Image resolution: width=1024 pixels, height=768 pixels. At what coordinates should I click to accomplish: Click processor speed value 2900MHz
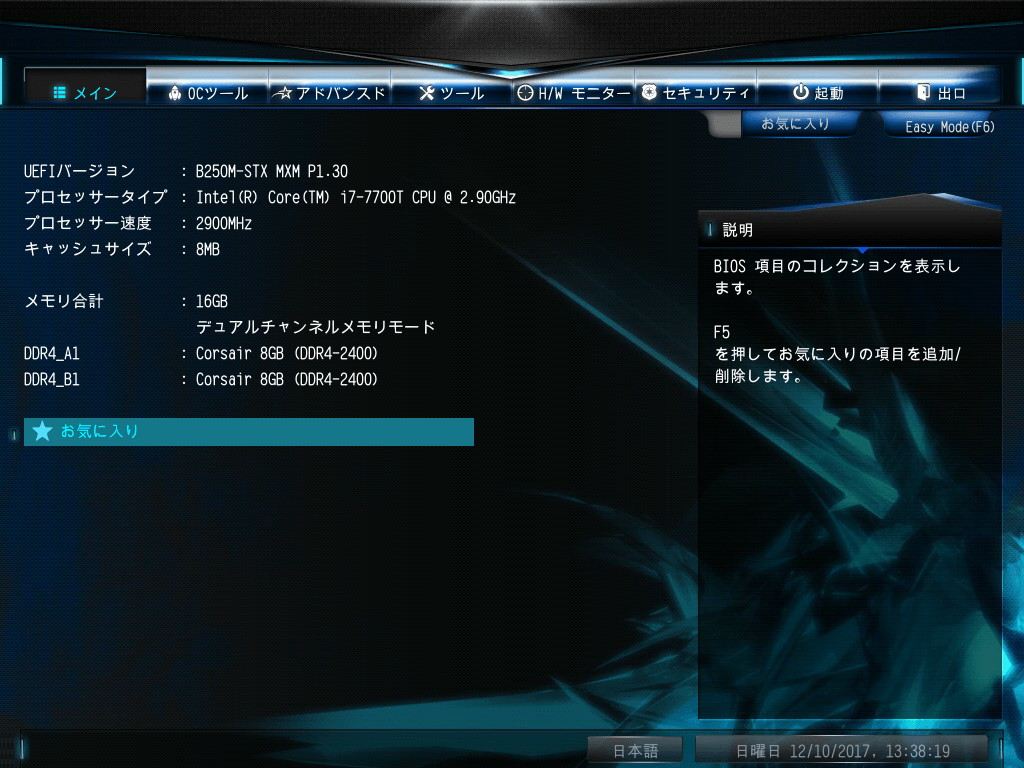223,223
